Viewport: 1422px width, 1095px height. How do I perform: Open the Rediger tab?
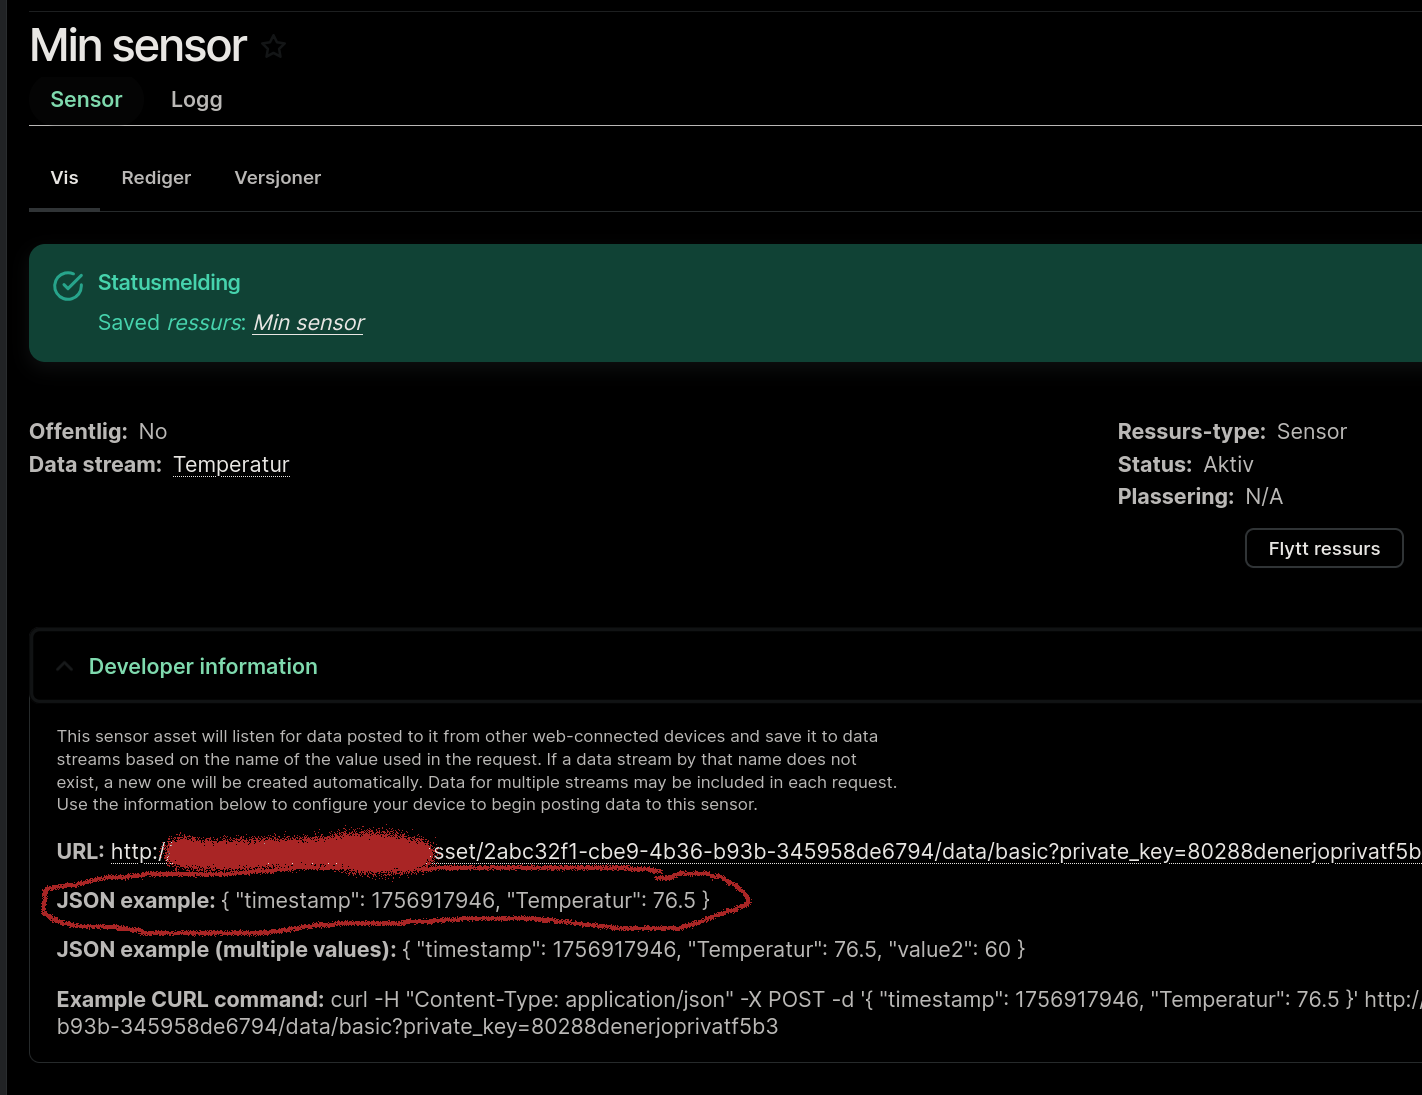(156, 178)
